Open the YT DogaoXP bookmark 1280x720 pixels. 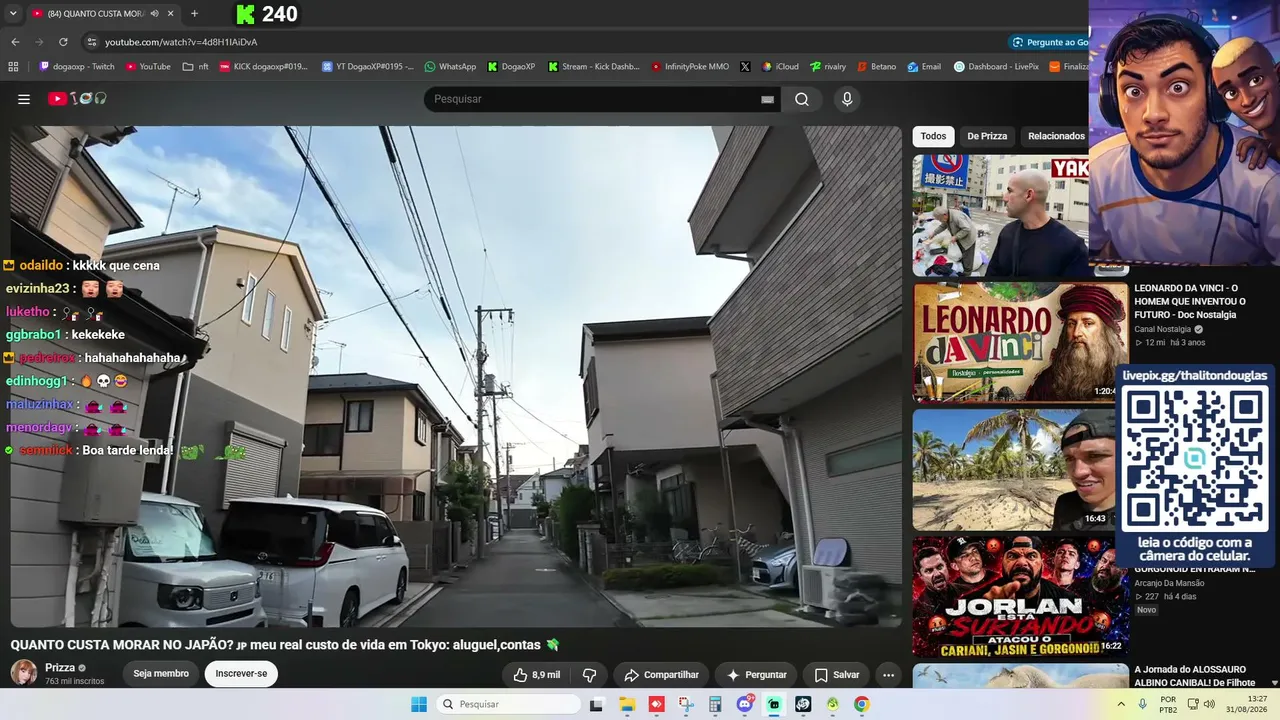[x=367, y=67]
